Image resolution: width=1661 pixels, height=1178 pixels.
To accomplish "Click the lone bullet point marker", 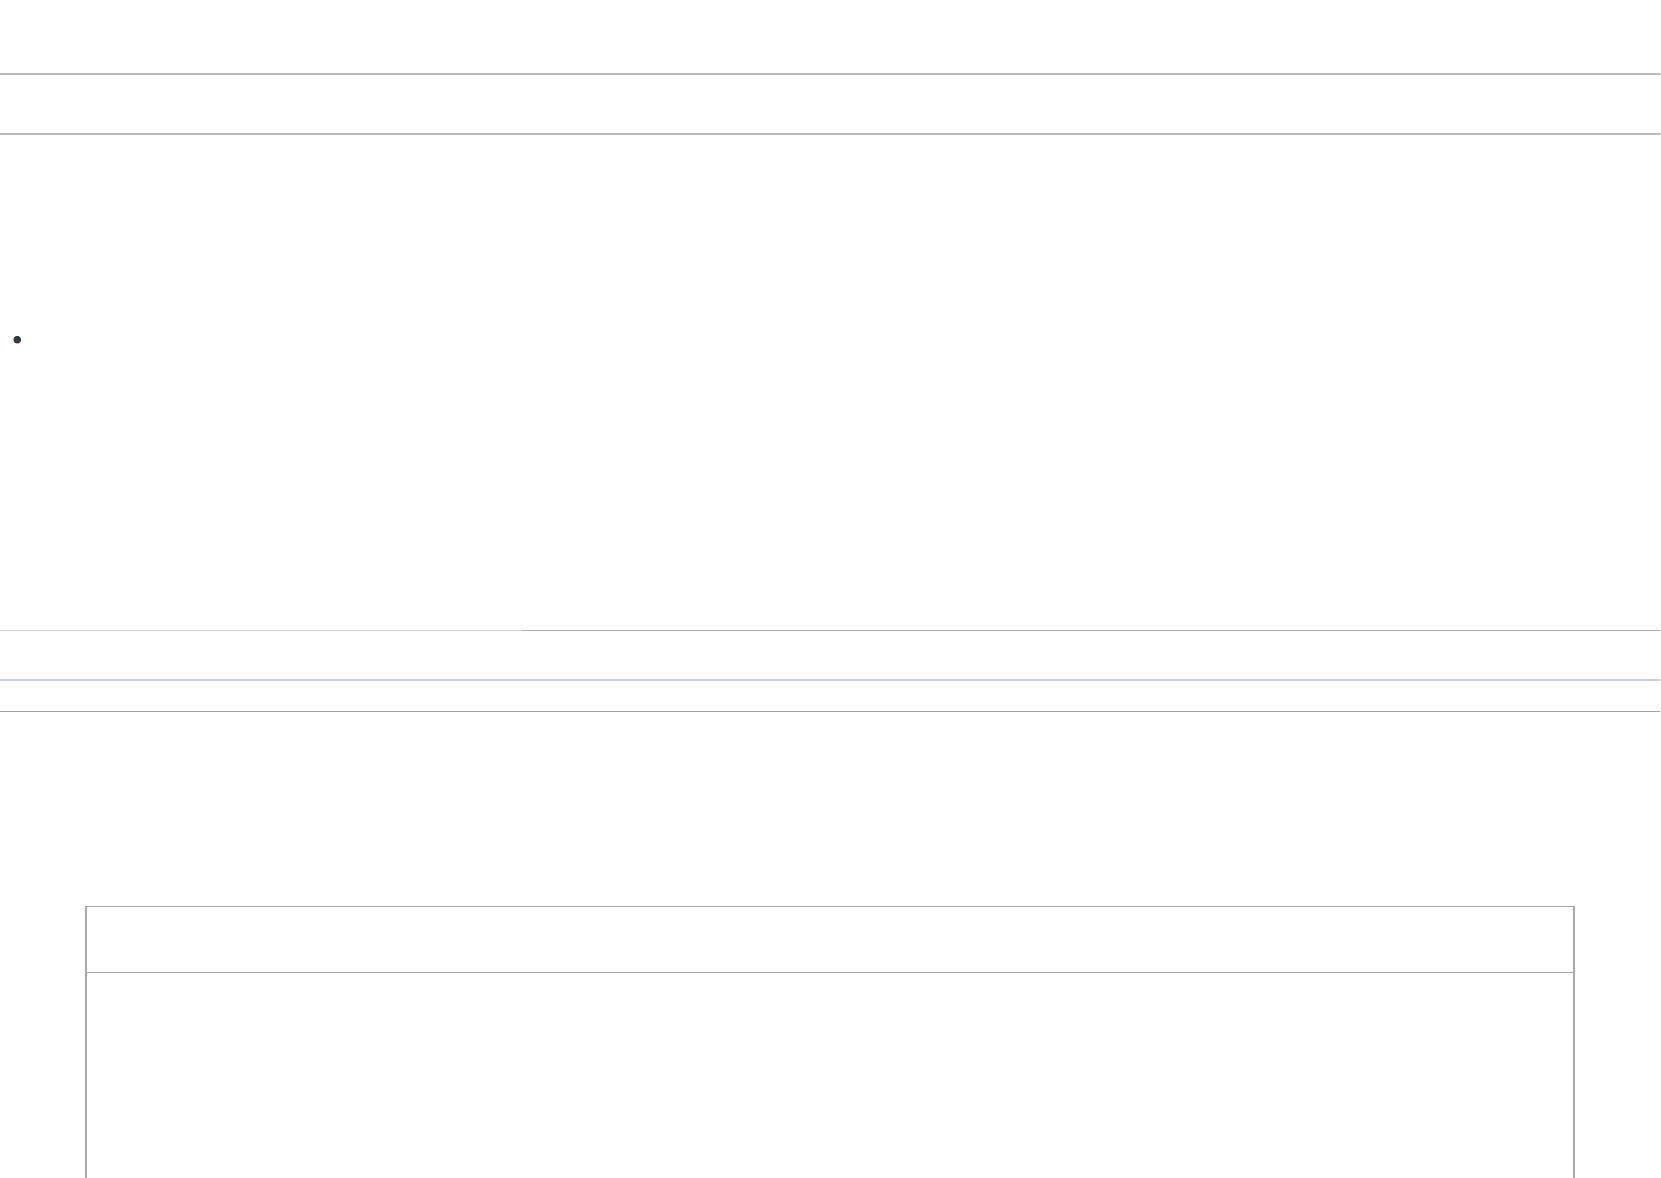I will point(18,341).
